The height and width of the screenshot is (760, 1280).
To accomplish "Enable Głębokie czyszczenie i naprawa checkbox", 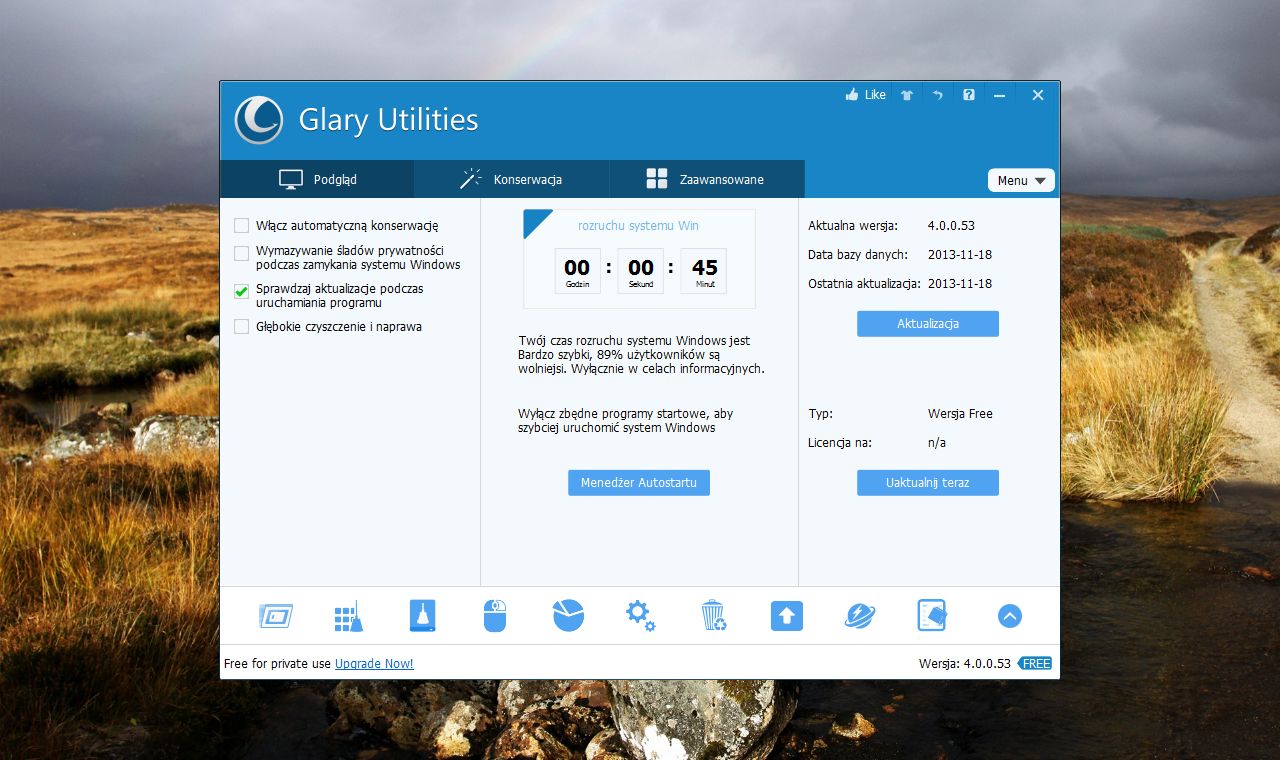I will 241,327.
